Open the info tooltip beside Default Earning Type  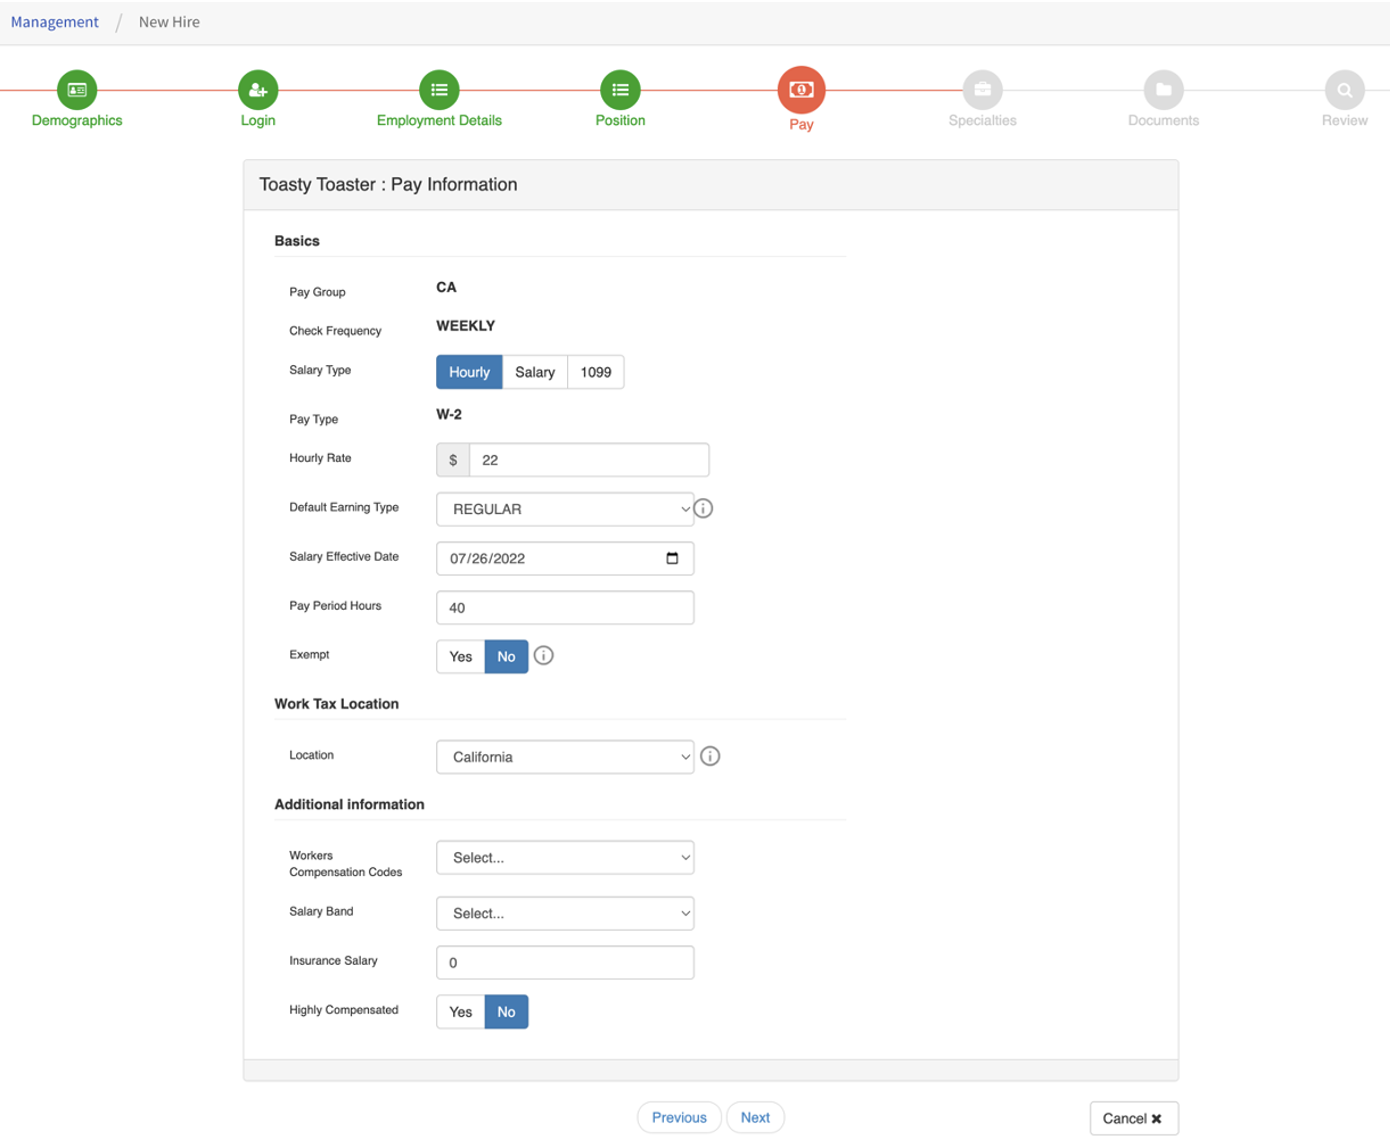[703, 508]
